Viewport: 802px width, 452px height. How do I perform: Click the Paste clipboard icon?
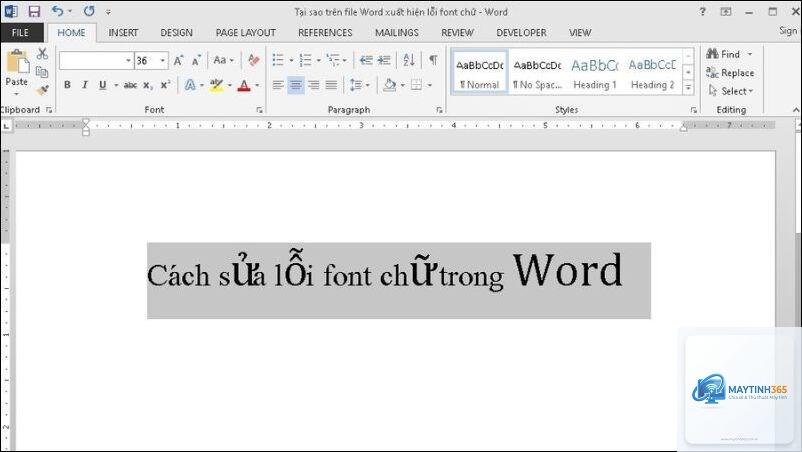[17, 61]
